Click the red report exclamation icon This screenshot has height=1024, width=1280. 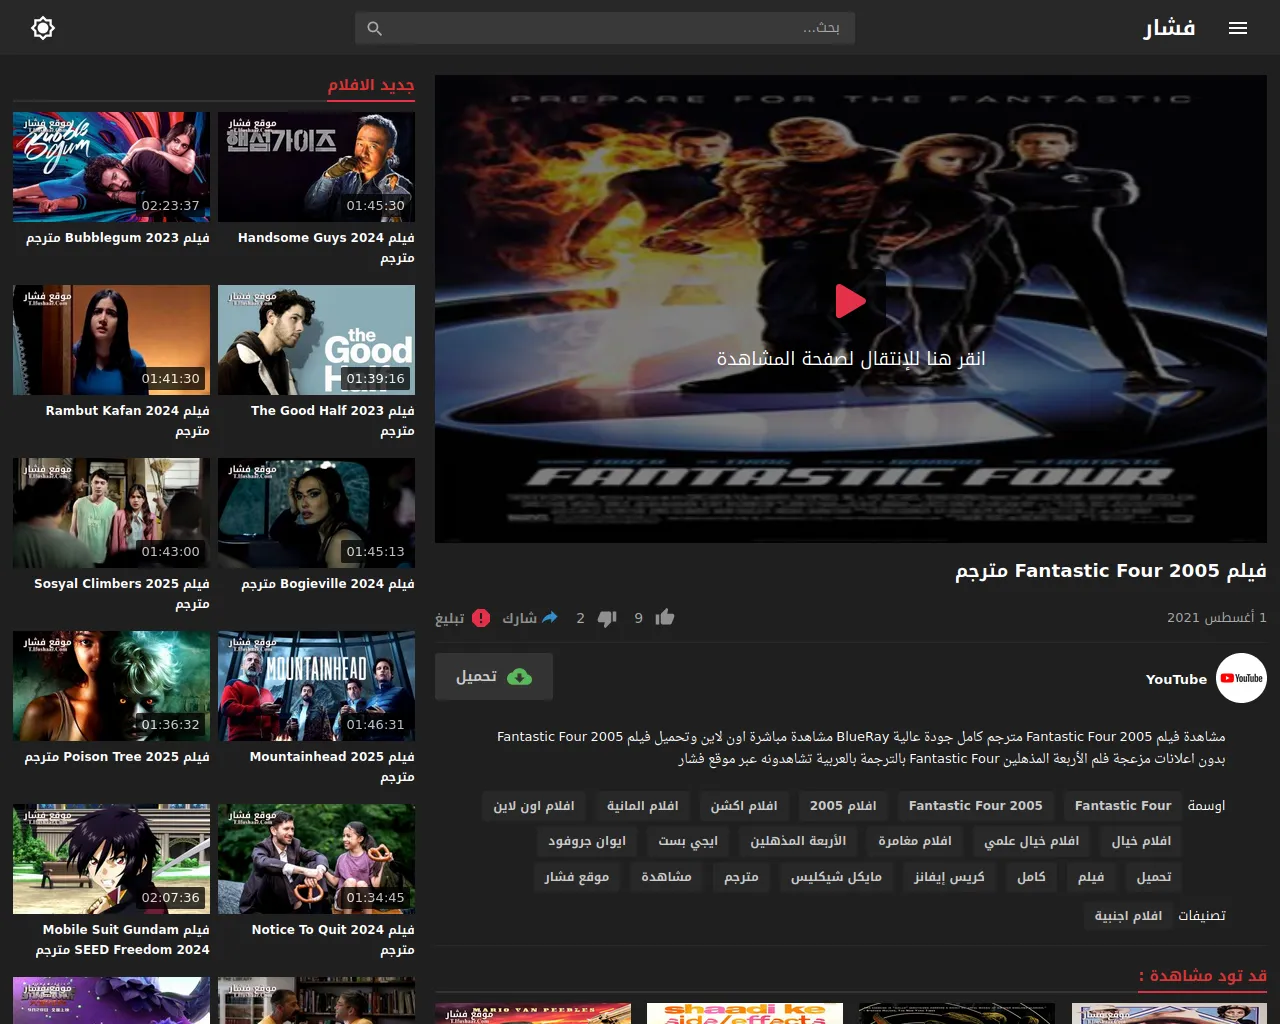pyautogui.click(x=481, y=618)
